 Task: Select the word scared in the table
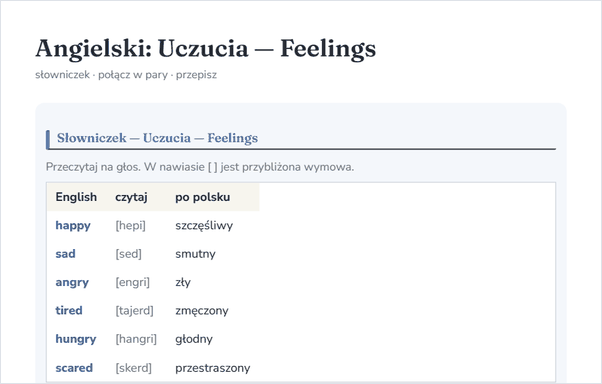point(74,368)
